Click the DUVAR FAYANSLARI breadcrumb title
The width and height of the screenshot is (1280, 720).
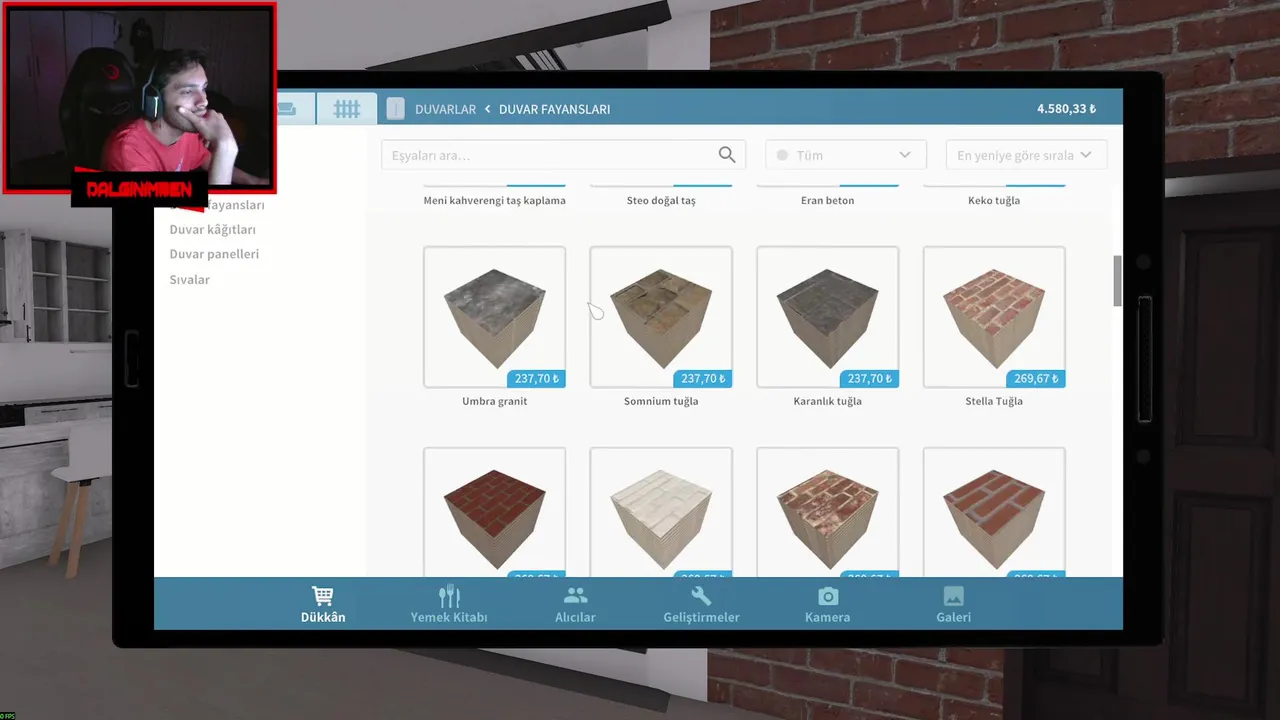click(554, 109)
